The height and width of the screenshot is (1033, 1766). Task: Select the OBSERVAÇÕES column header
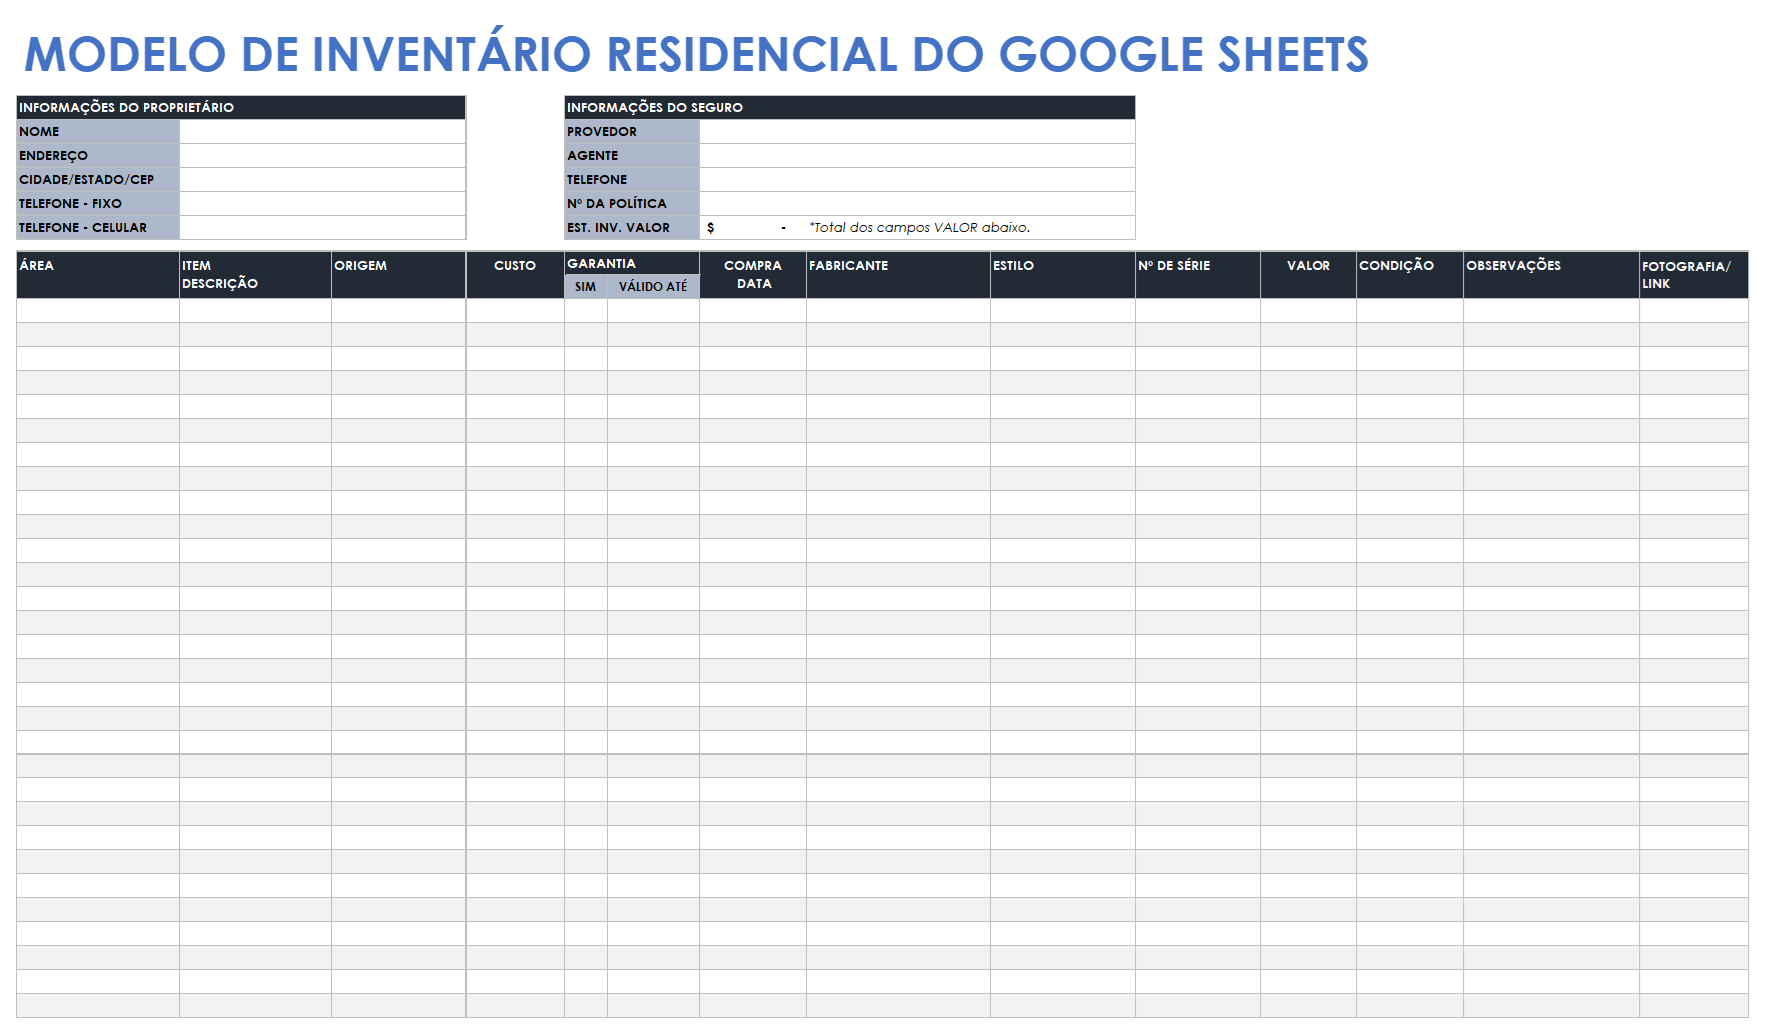pos(1551,275)
